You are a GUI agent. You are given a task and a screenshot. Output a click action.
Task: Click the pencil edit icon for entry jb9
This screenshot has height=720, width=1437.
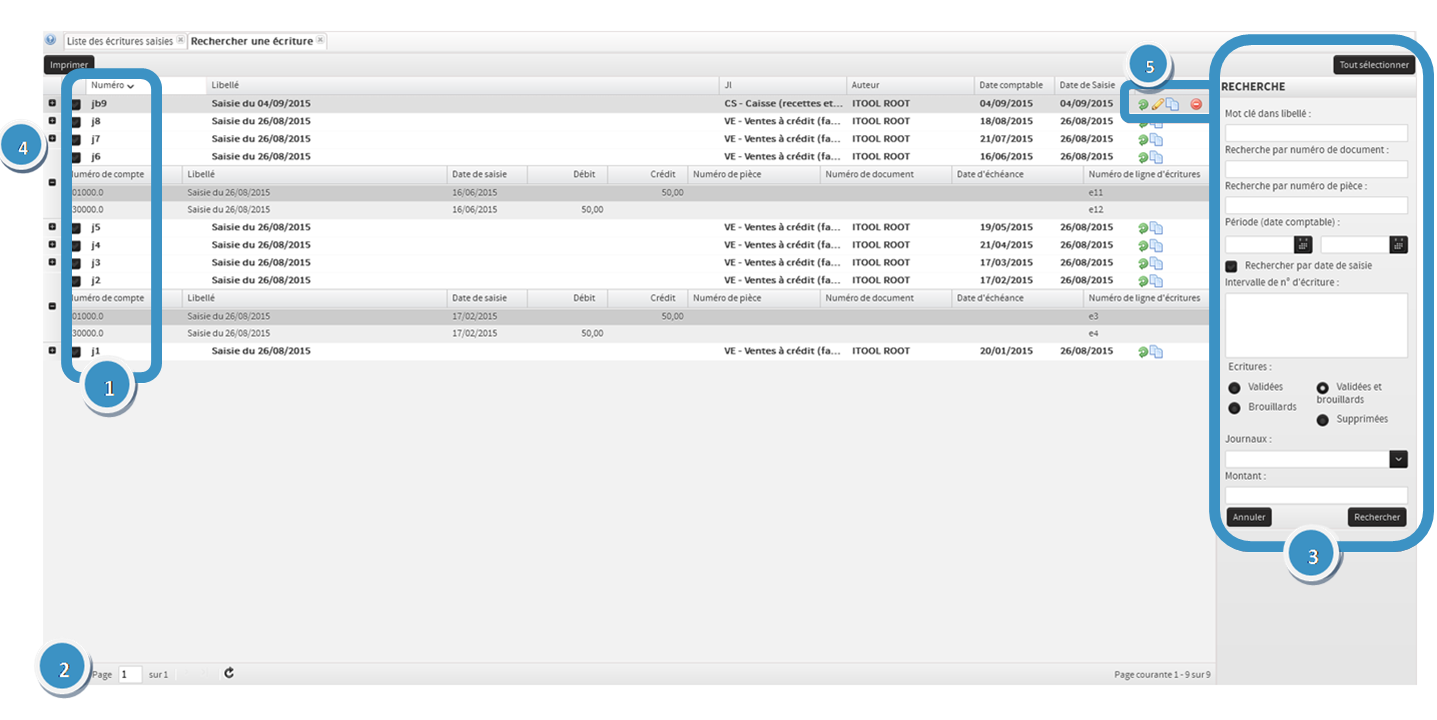tap(1158, 104)
